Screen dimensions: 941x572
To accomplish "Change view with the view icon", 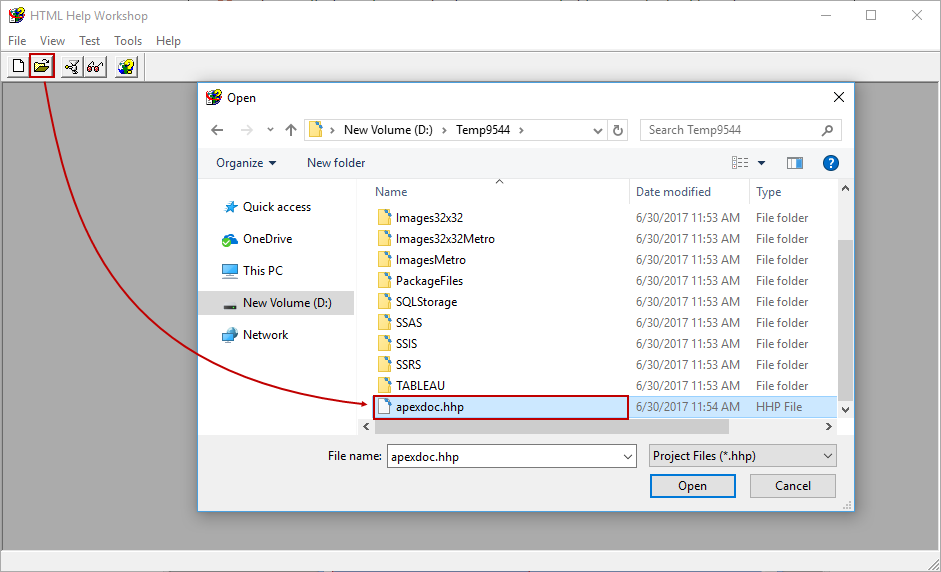I will [x=740, y=163].
